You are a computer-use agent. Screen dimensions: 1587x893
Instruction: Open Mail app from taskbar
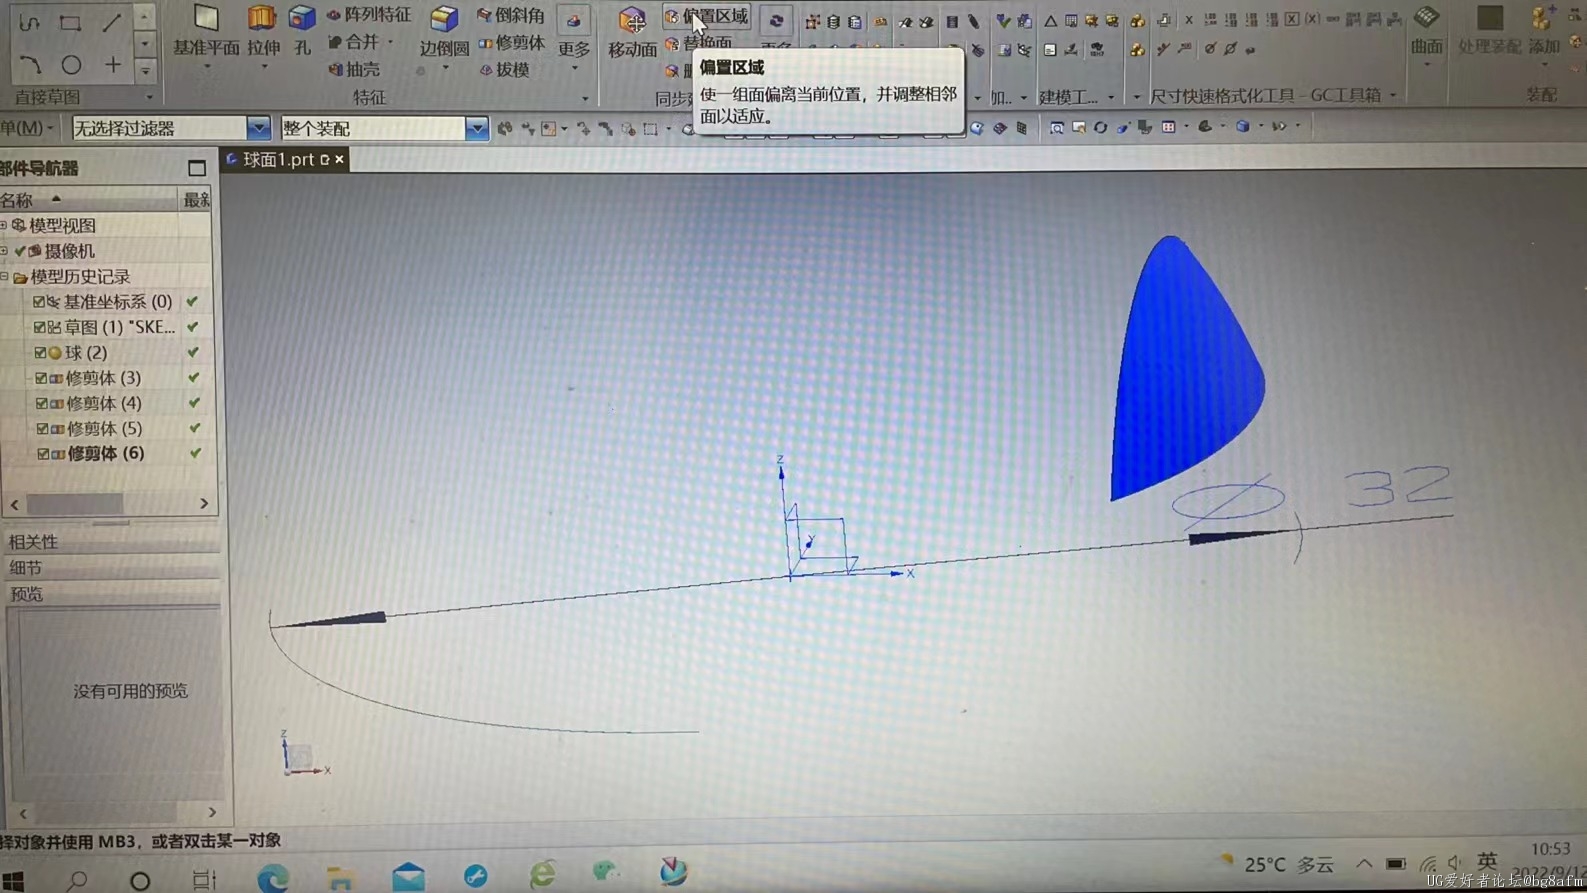[x=408, y=877]
